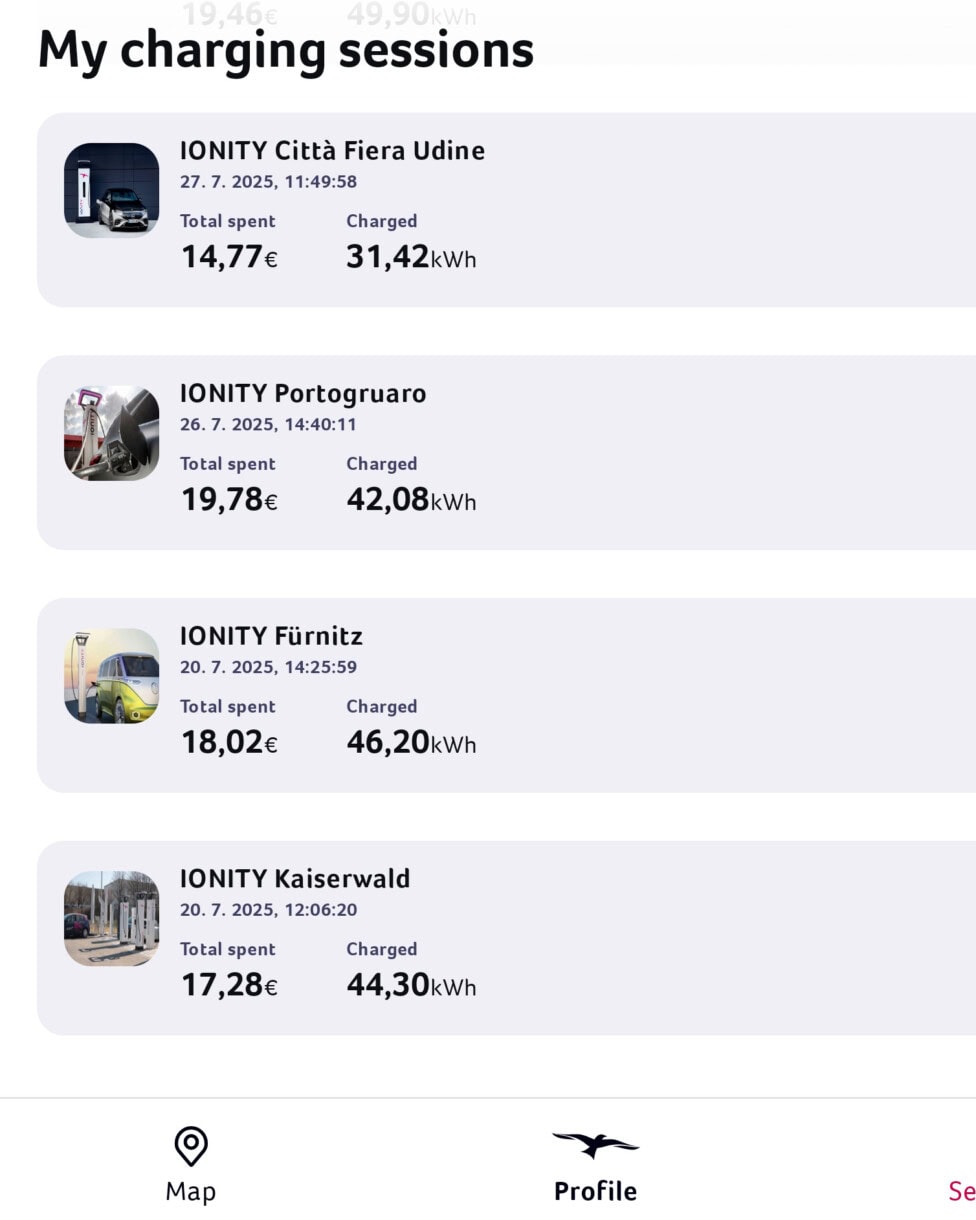Open the IONITY Kaiserwald session title
This screenshot has width=976, height=1220.
click(295, 879)
